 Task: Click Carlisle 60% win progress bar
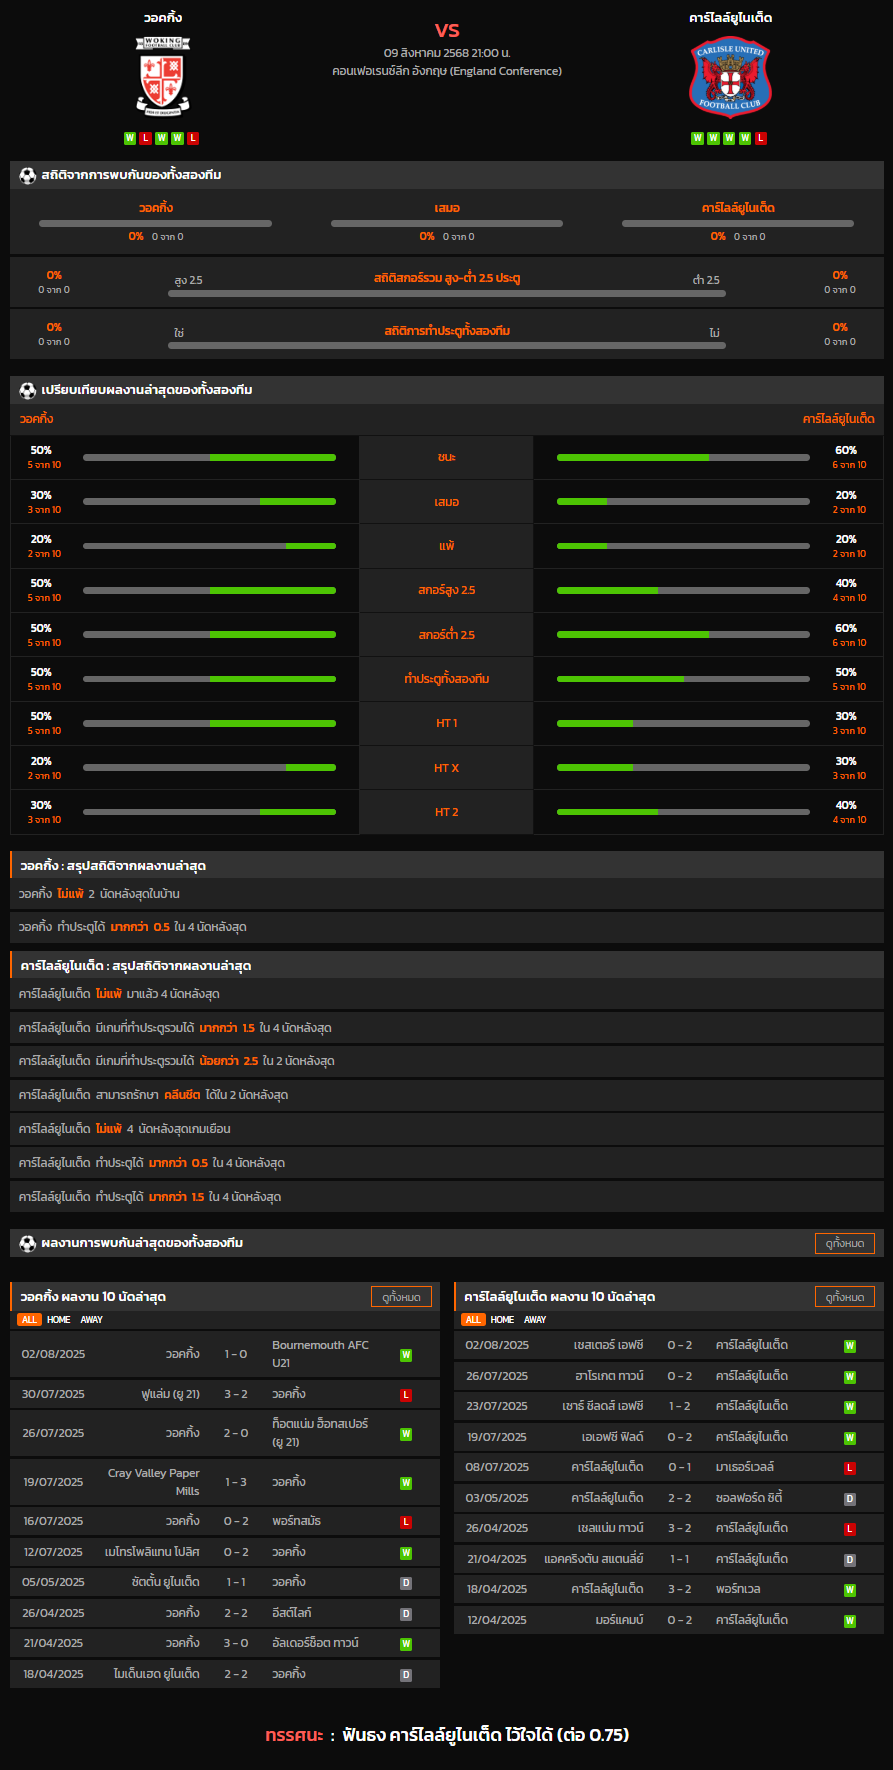[683, 458]
